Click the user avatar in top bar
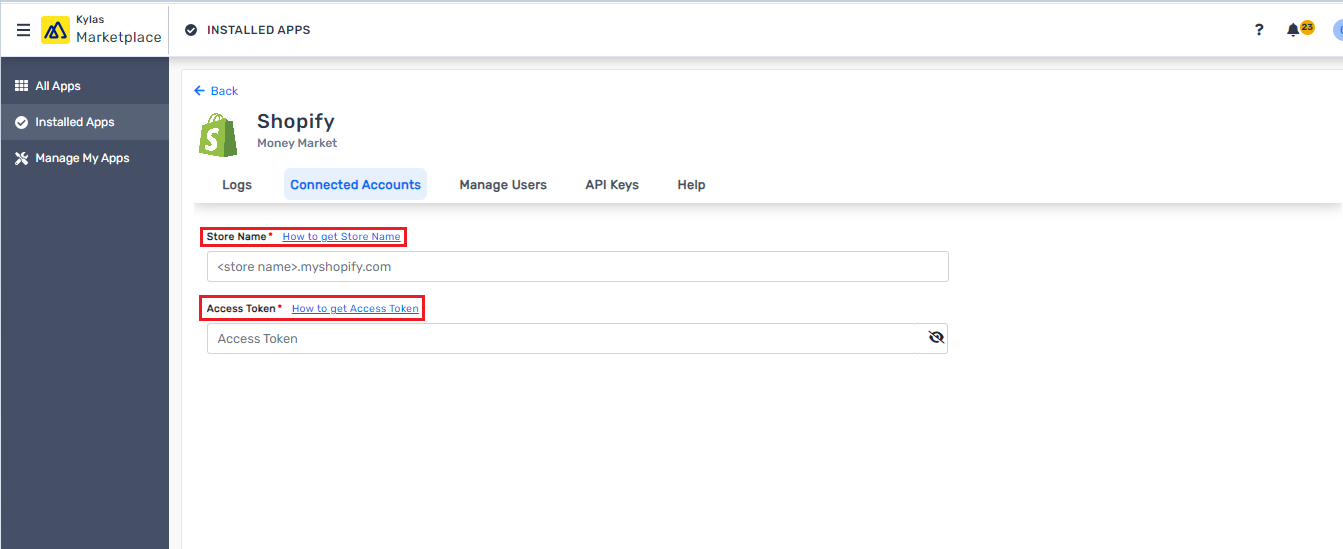The width and height of the screenshot is (1343, 549). 1337,30
